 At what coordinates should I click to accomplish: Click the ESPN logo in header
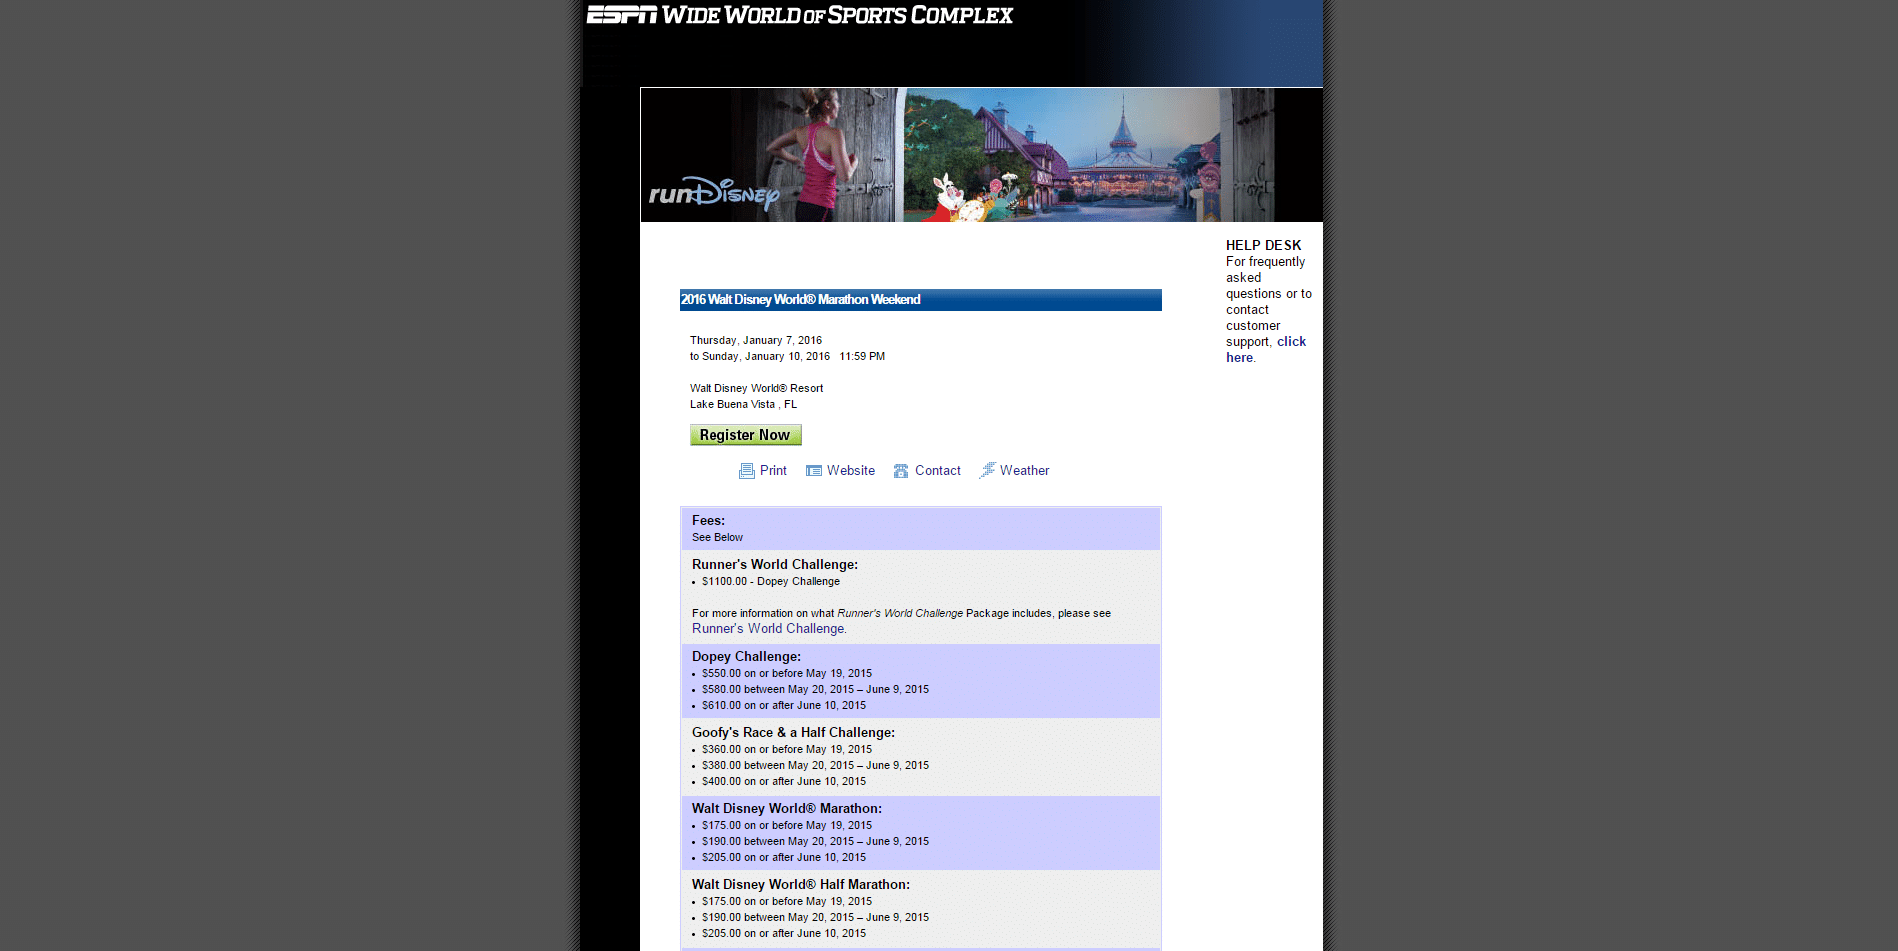pos(621,15)
